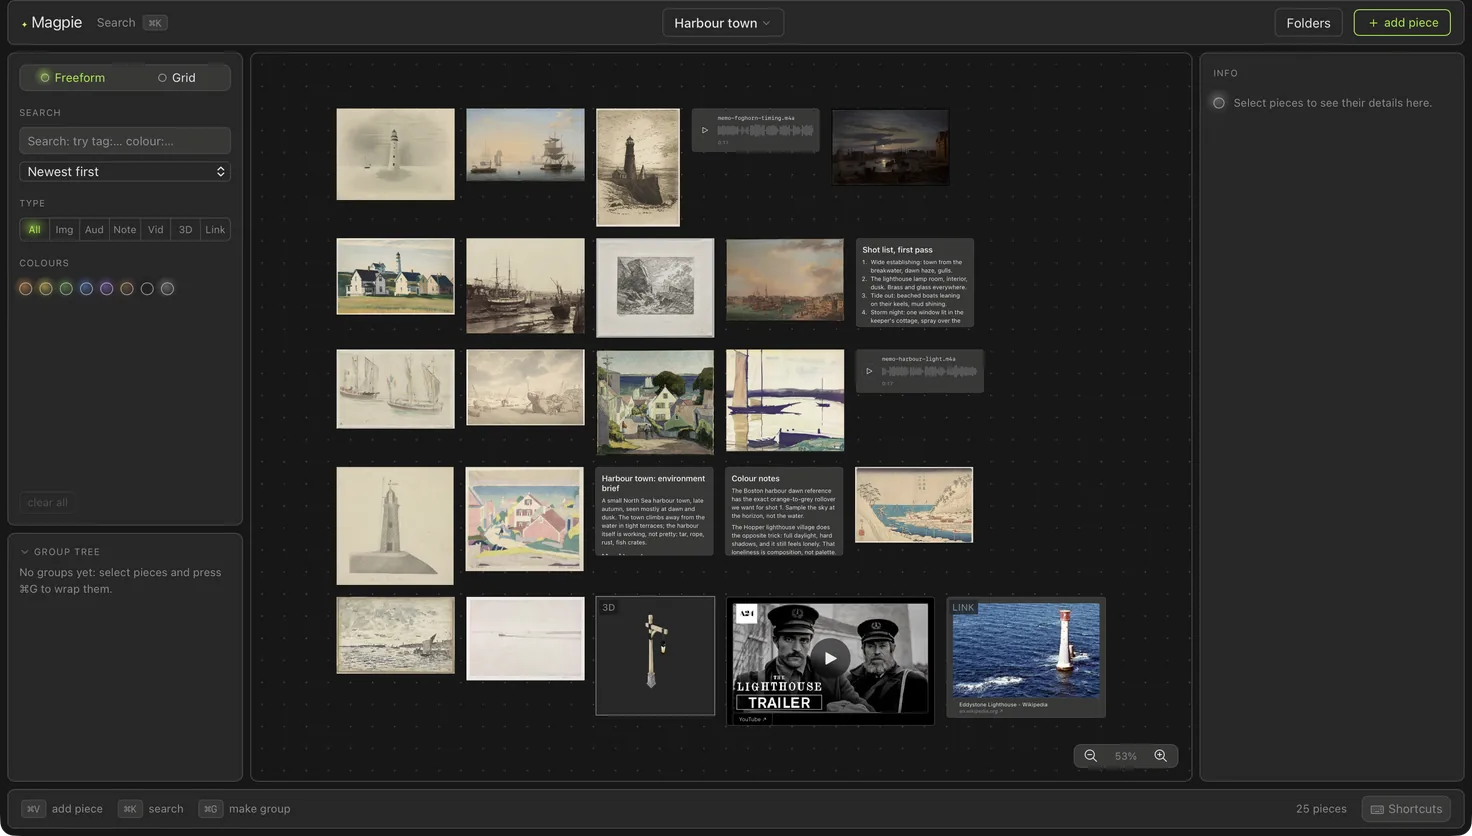Click the 25 pieces count
Image resolution: width=1472 pixels, height=836 pixels.
[x=1321, y=809]
